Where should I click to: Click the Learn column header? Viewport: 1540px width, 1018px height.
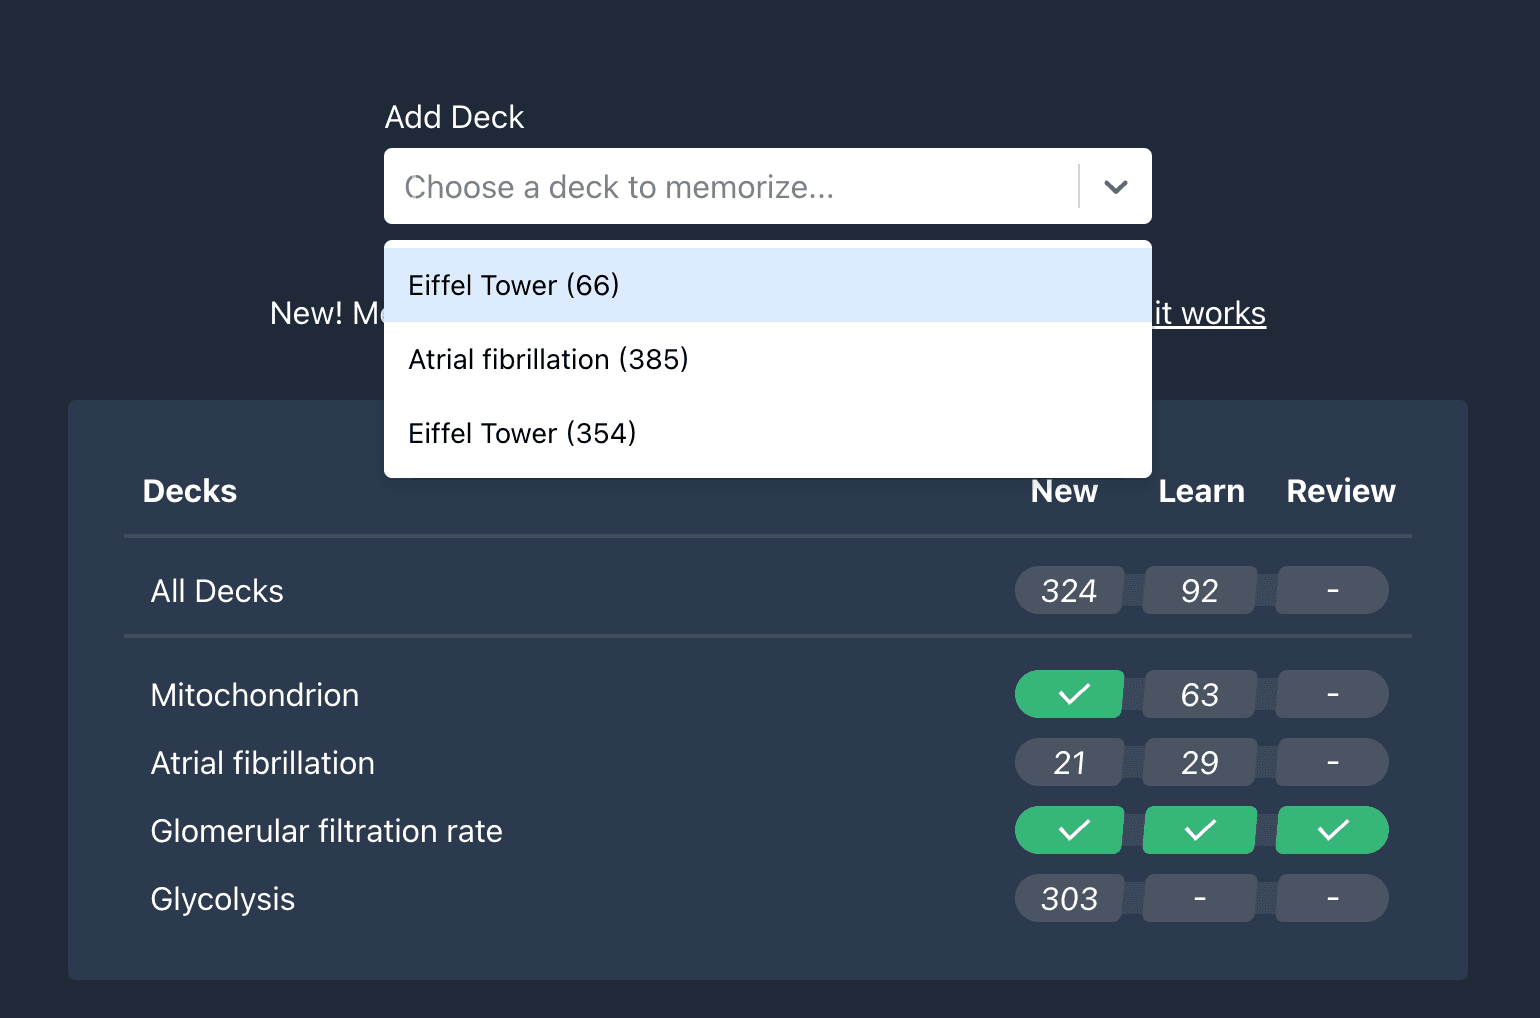click(1200, 491)
